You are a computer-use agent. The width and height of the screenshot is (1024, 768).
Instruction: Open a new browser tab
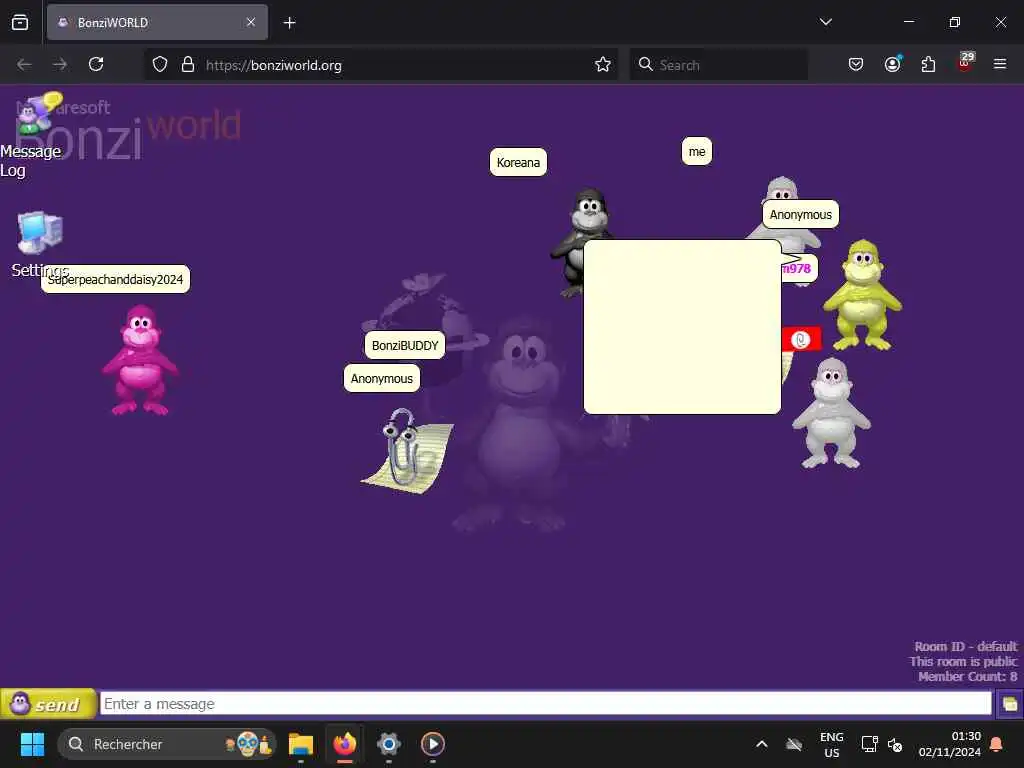pyautogui.click(x=290, y=23)
